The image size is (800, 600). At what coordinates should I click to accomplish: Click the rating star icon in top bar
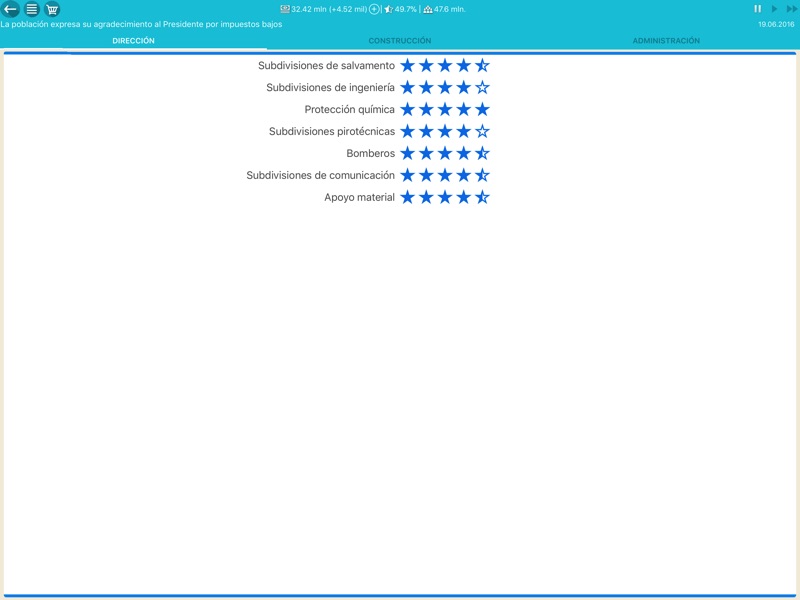[389, 9]
